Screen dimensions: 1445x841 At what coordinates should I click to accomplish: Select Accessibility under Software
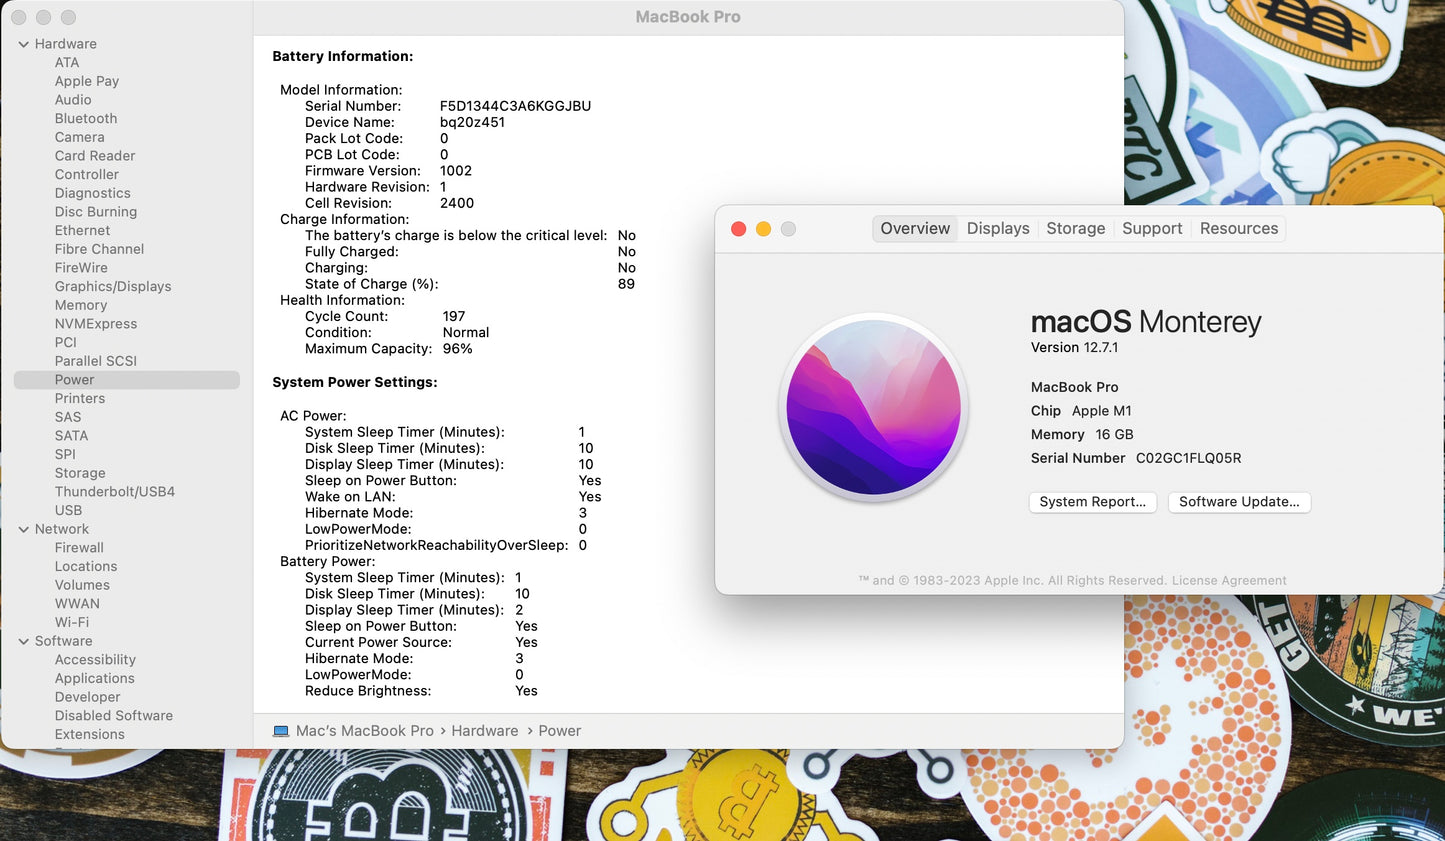coord(95,660)
